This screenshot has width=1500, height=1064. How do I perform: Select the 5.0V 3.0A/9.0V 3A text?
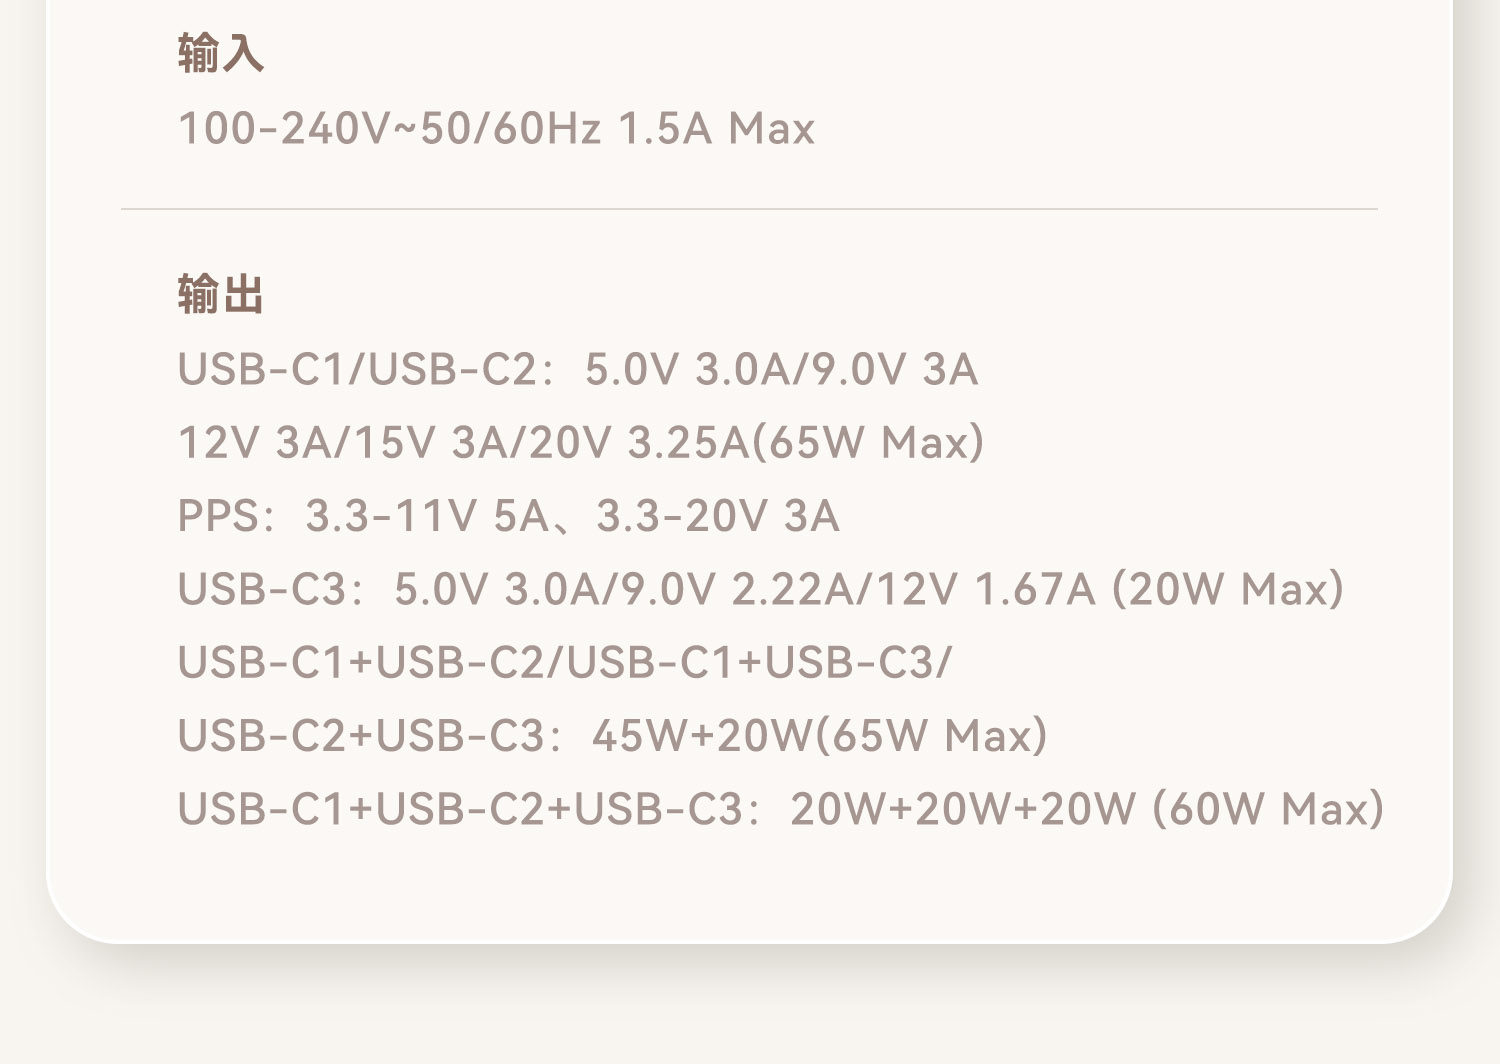[x=780, y=369]
